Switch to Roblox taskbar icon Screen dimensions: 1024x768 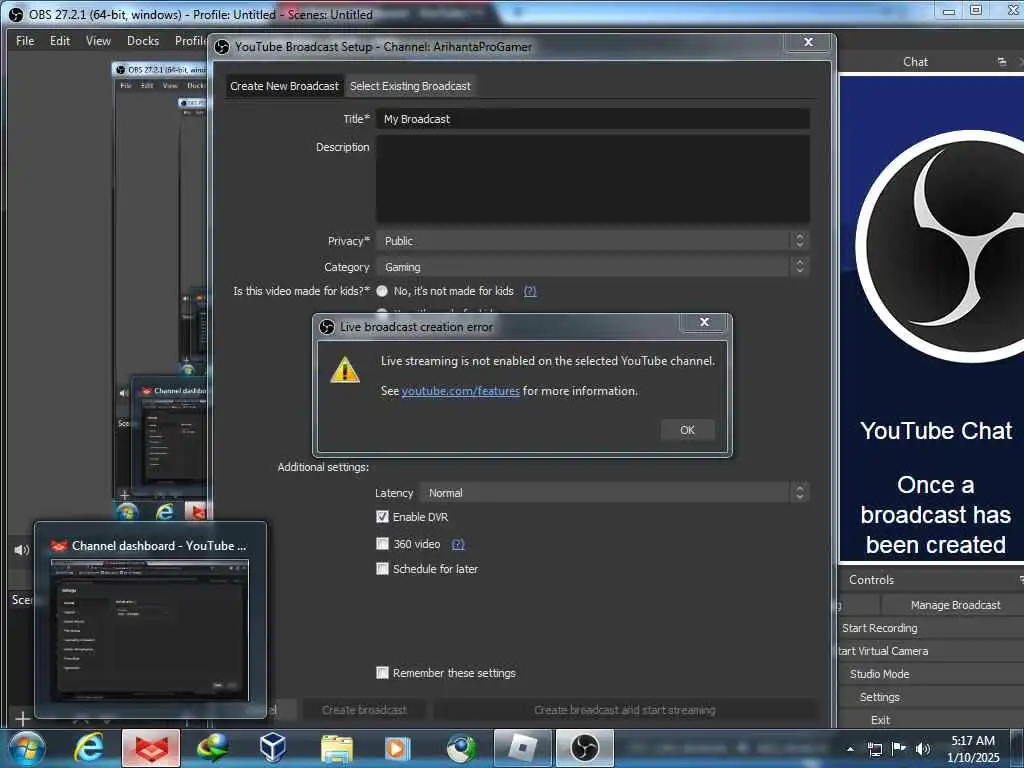[x=522, y=748]
